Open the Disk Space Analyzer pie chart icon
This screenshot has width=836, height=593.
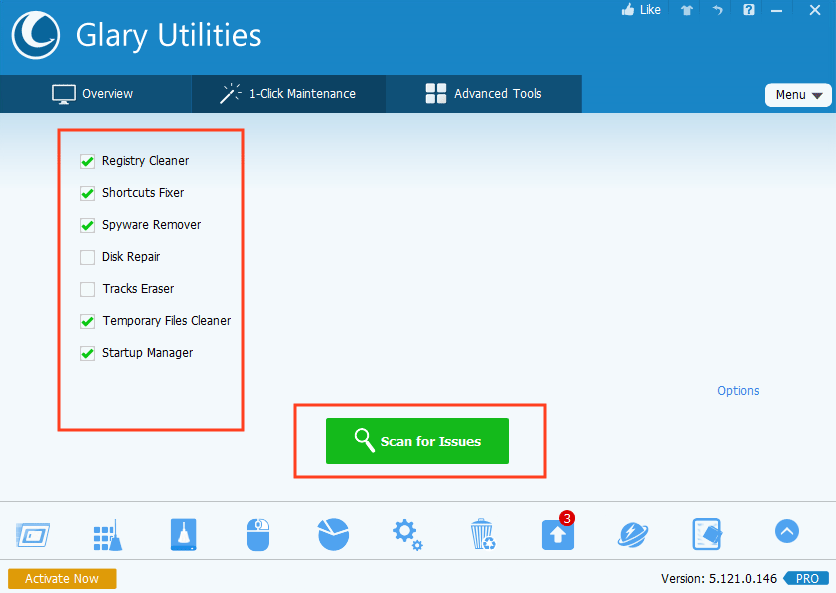[x=333, y=534]
